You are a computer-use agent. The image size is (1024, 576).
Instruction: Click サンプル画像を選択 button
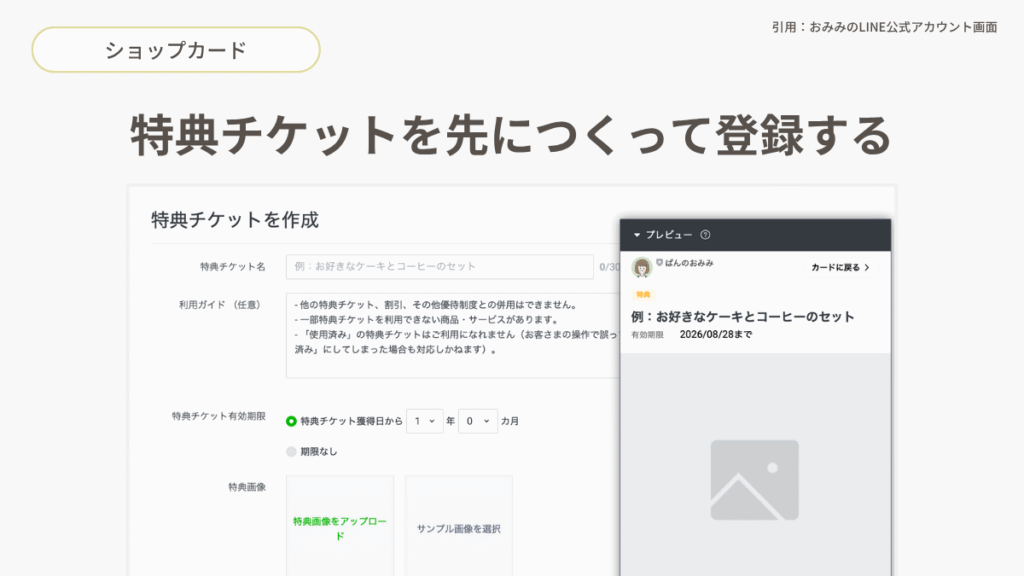(459, 528)
